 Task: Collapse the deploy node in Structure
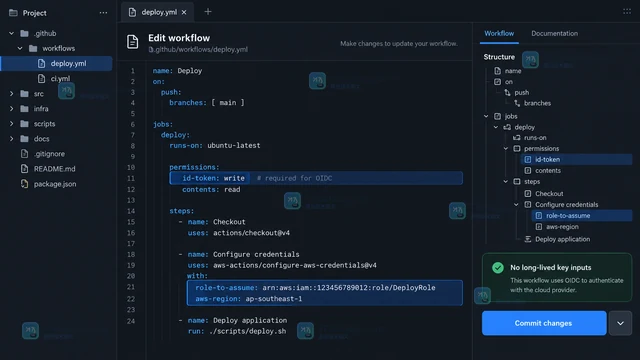pos(496,127)
